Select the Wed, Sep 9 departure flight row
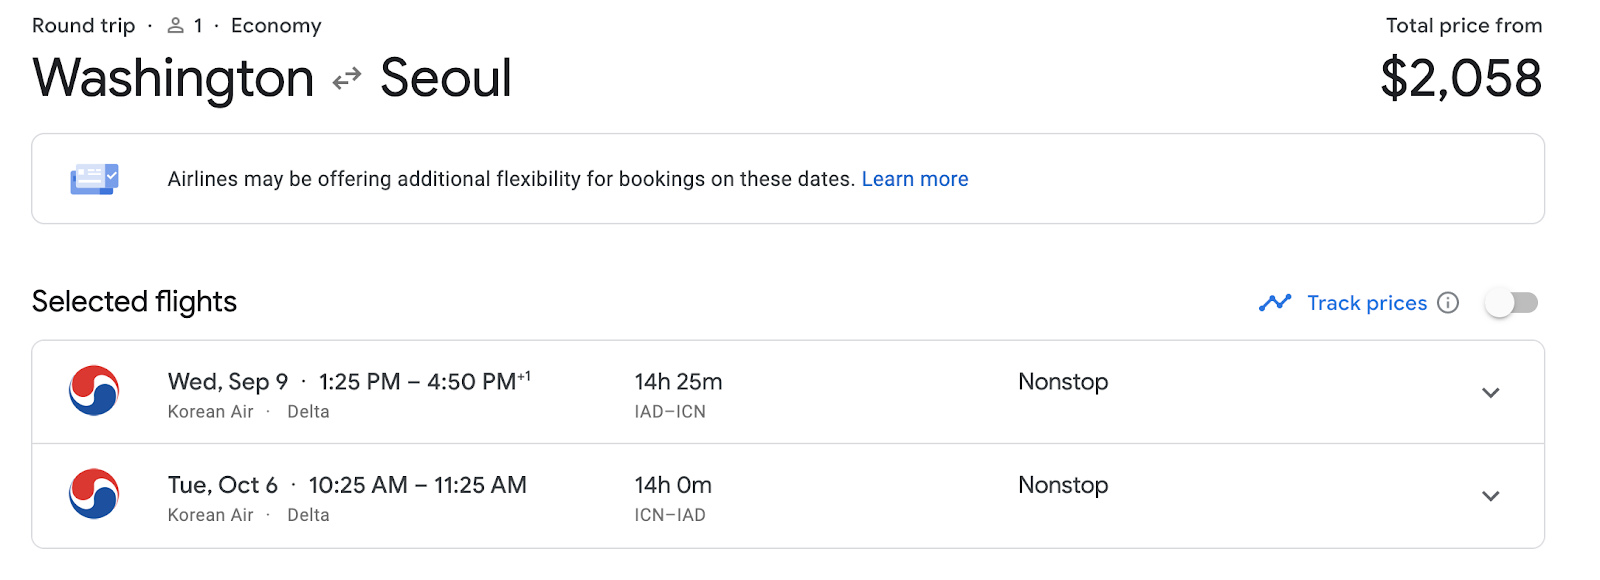The width and height of the screenshot is (1600, 580). click(x=788, y=392)
